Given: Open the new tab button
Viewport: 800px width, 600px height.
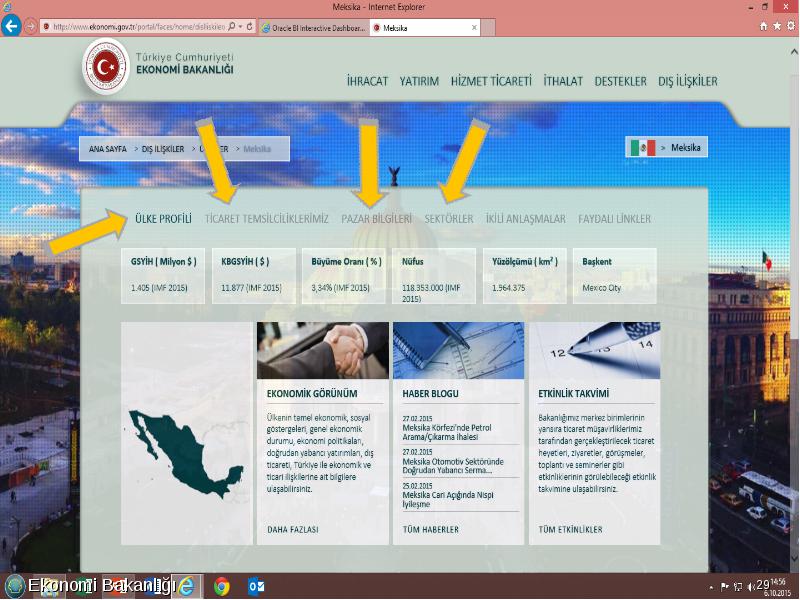Looking at the screenshot, I should coord(488,28).
